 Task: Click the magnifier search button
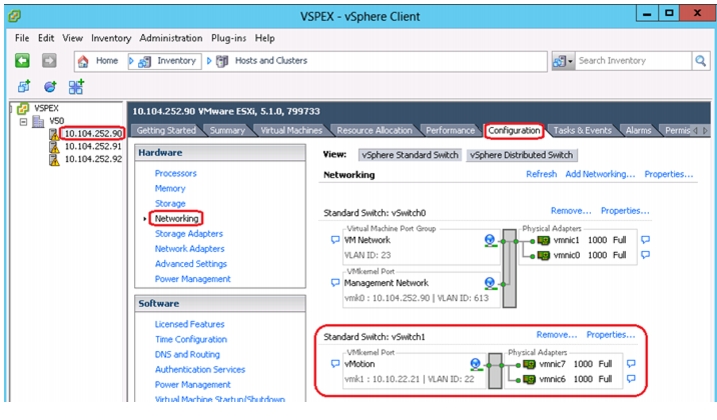pyautogui.click(x=701, y=61)
